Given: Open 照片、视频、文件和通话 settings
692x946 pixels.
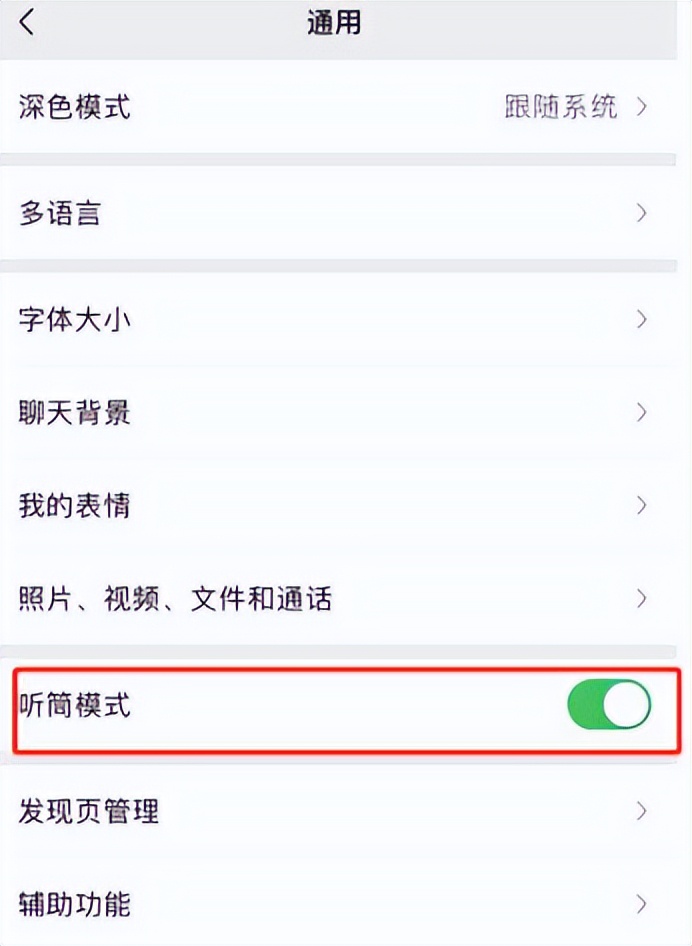Looking at the screenshot, I should (175, 599).
